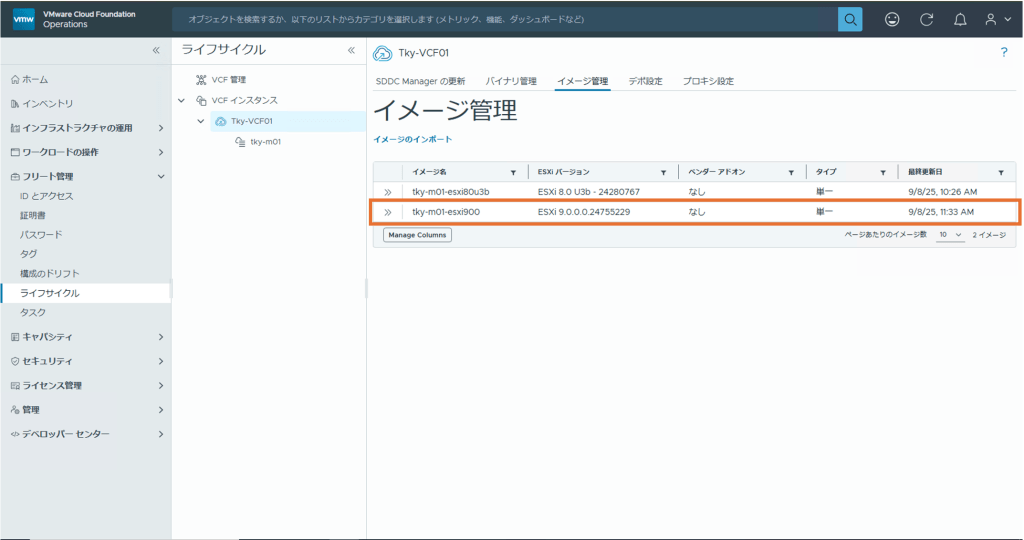Click the search objects input field

click(504, 20)
